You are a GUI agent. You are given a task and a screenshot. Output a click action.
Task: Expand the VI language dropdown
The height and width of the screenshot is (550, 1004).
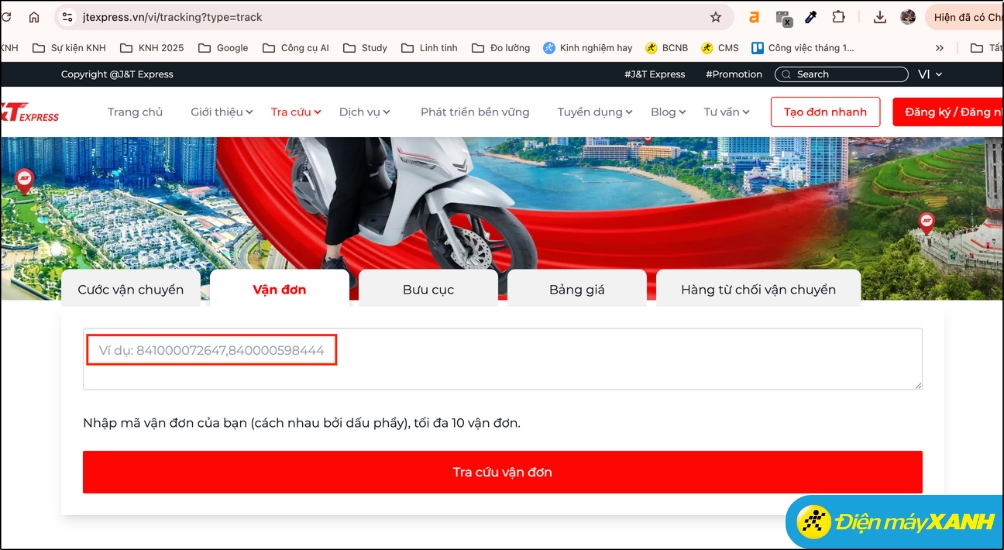(x=930, y=74)
